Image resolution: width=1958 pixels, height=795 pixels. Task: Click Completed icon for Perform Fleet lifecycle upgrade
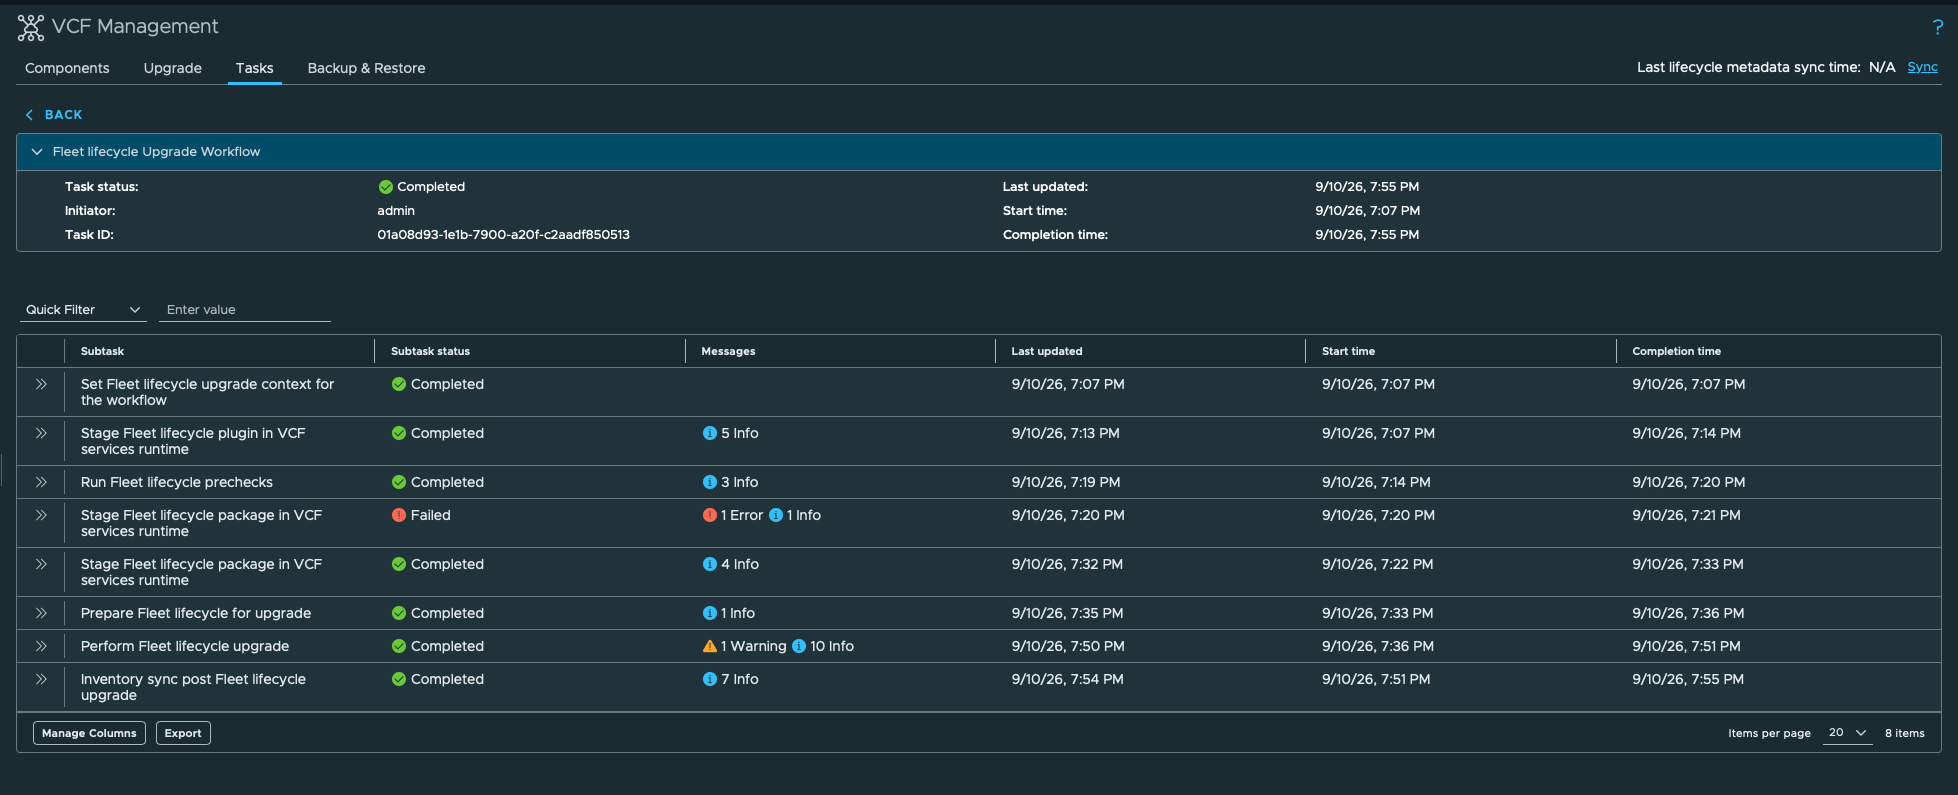click(399, 646)
